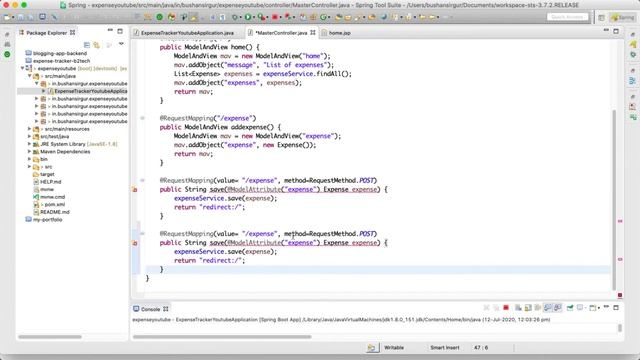
Task: Click top error annotation in overview ruler
Action: tap(620, 221)
